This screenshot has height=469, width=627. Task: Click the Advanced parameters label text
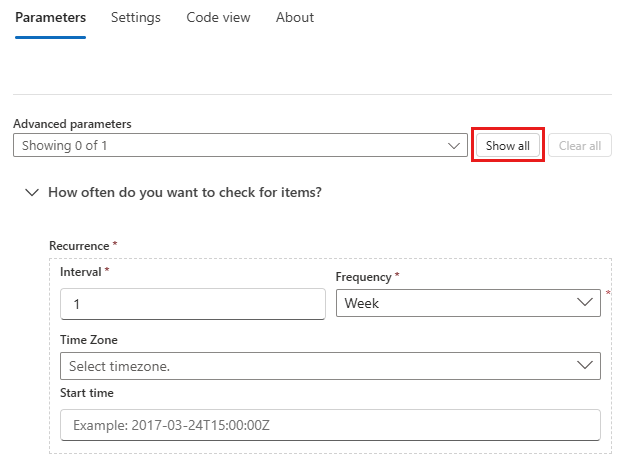click(72, 124)
